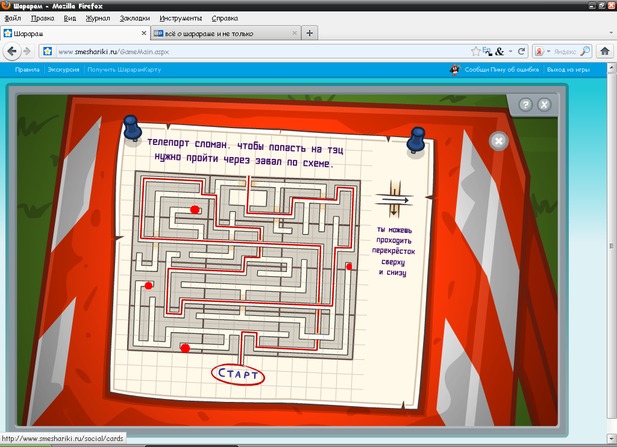617x447 pixels.
Task: Click the Firefox logo in title bar
Action: (x=6, y=5)
